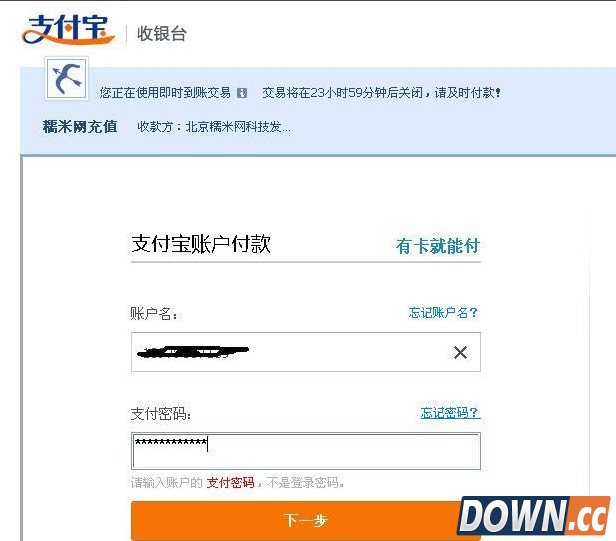The width and height of the screenshot is (616, 541).
Task: Expand truncated payee 北京糯米网科技发...
Action: pyautogui.click(x=214, y=127)
